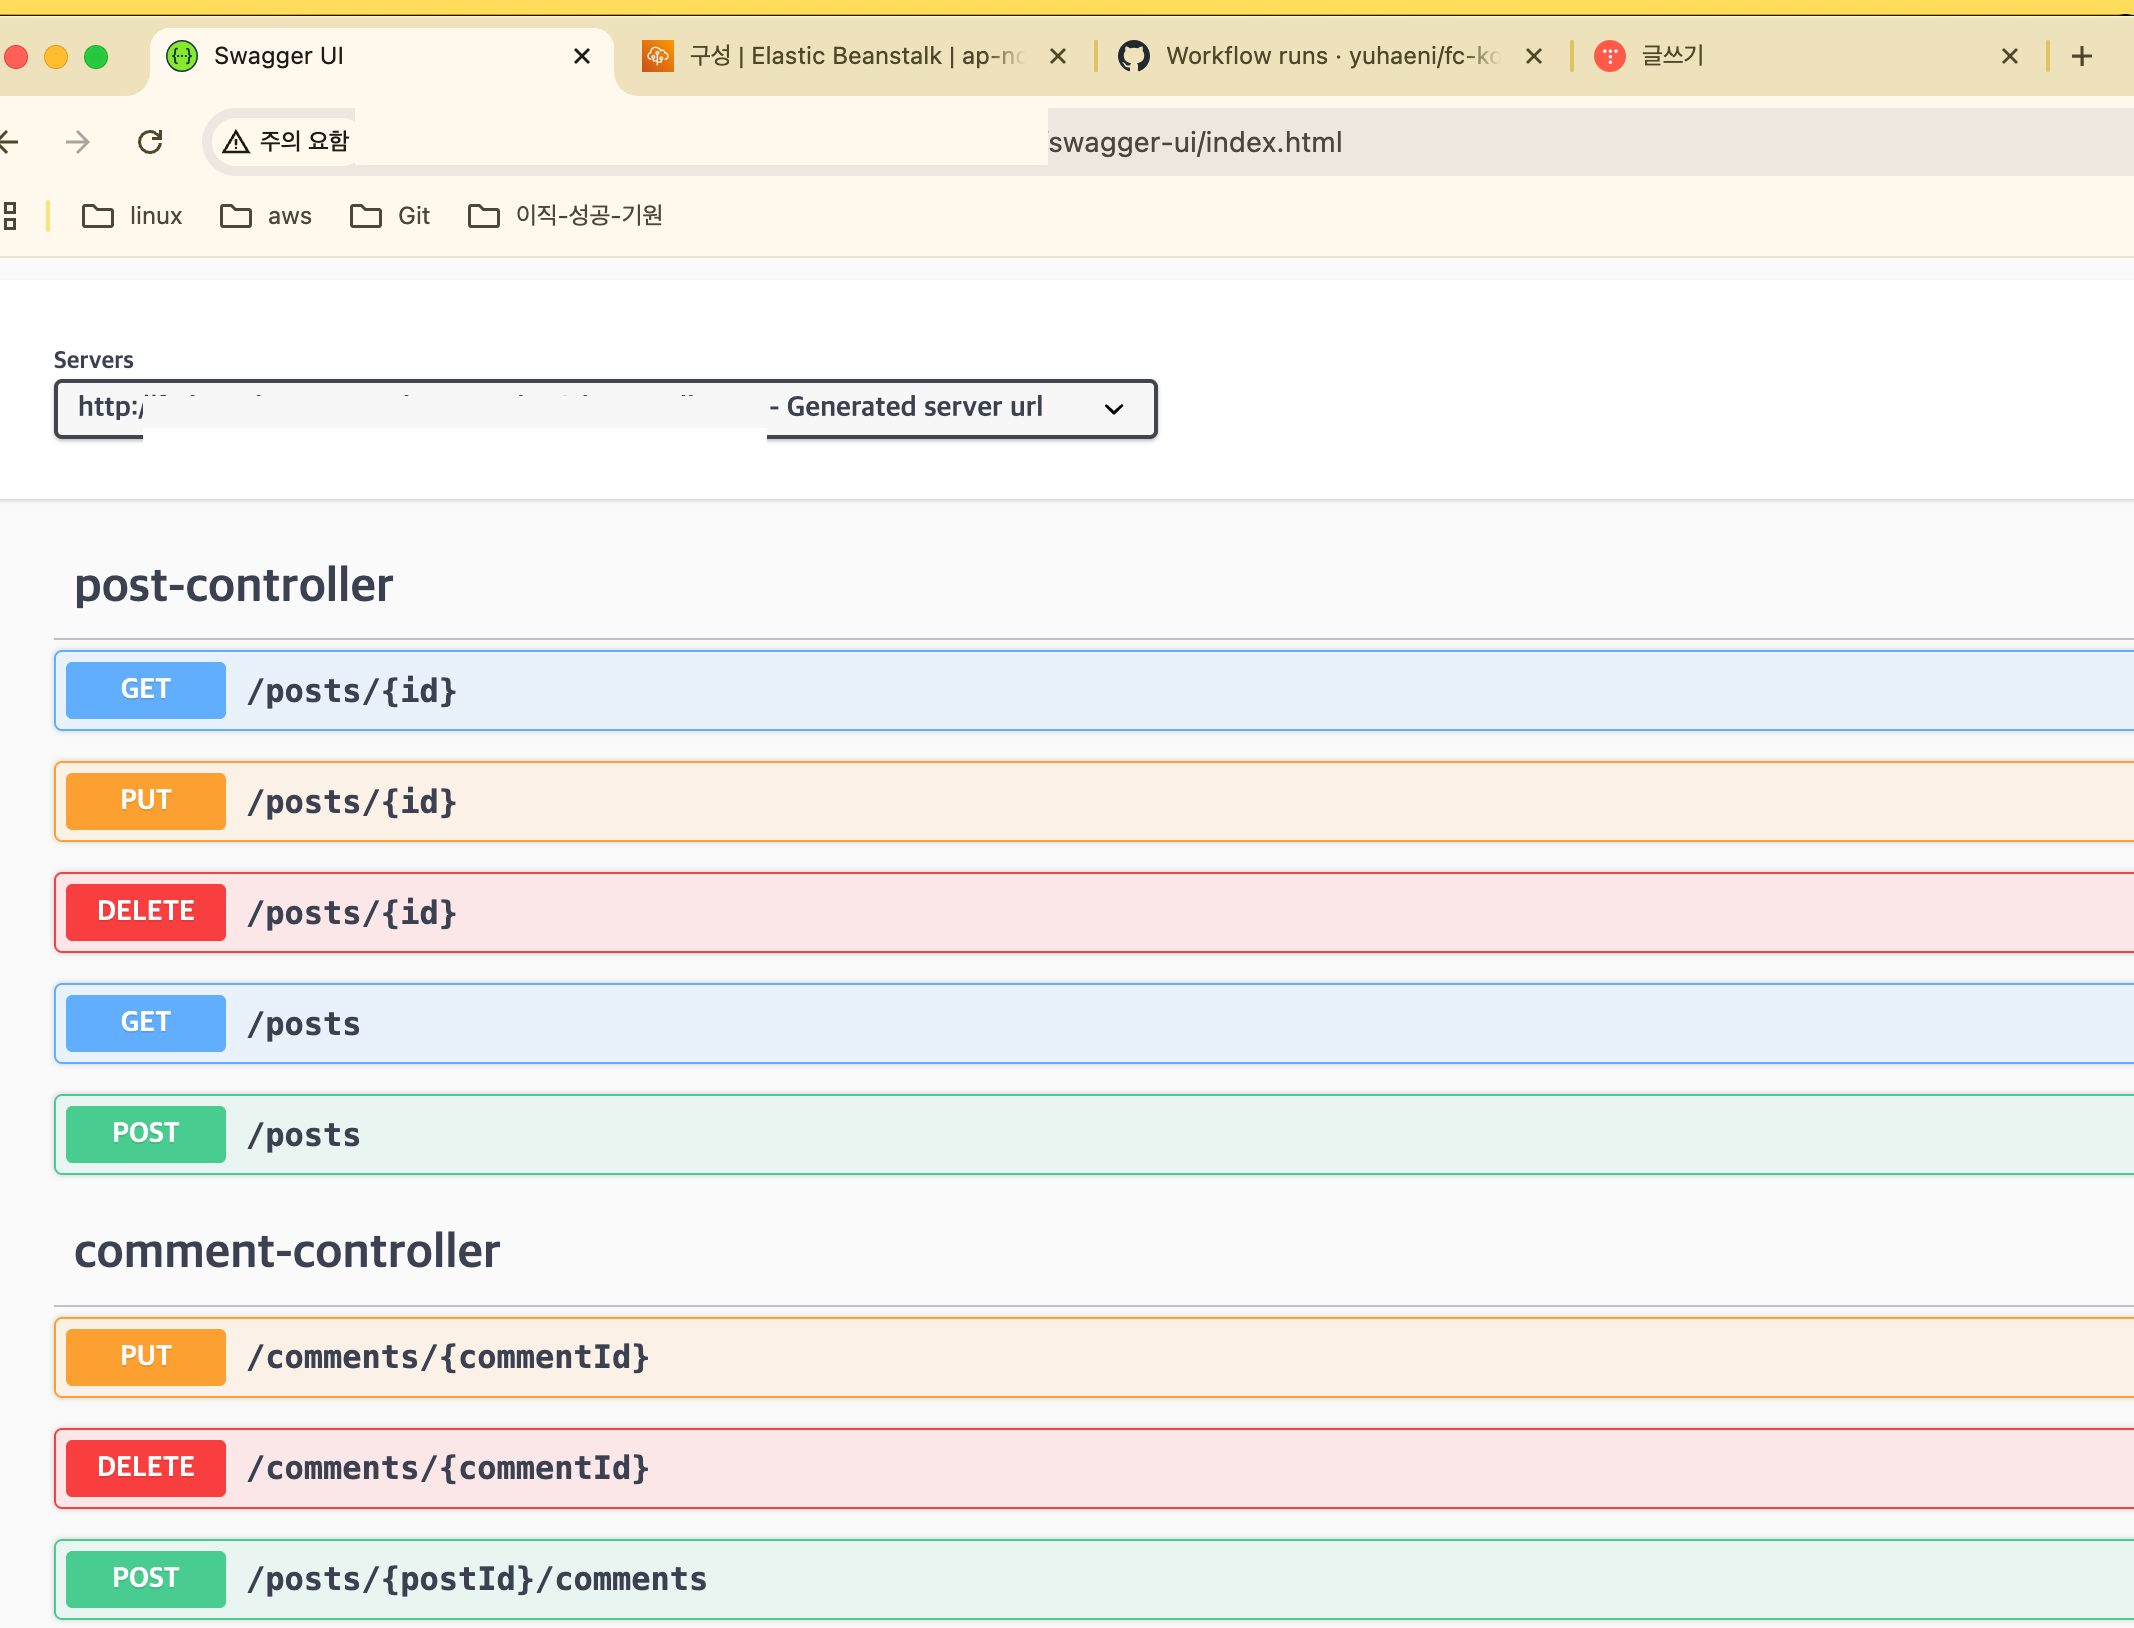Collapse the post-controller section
Screen dimensions: 2134x1628
click(234, 585)
